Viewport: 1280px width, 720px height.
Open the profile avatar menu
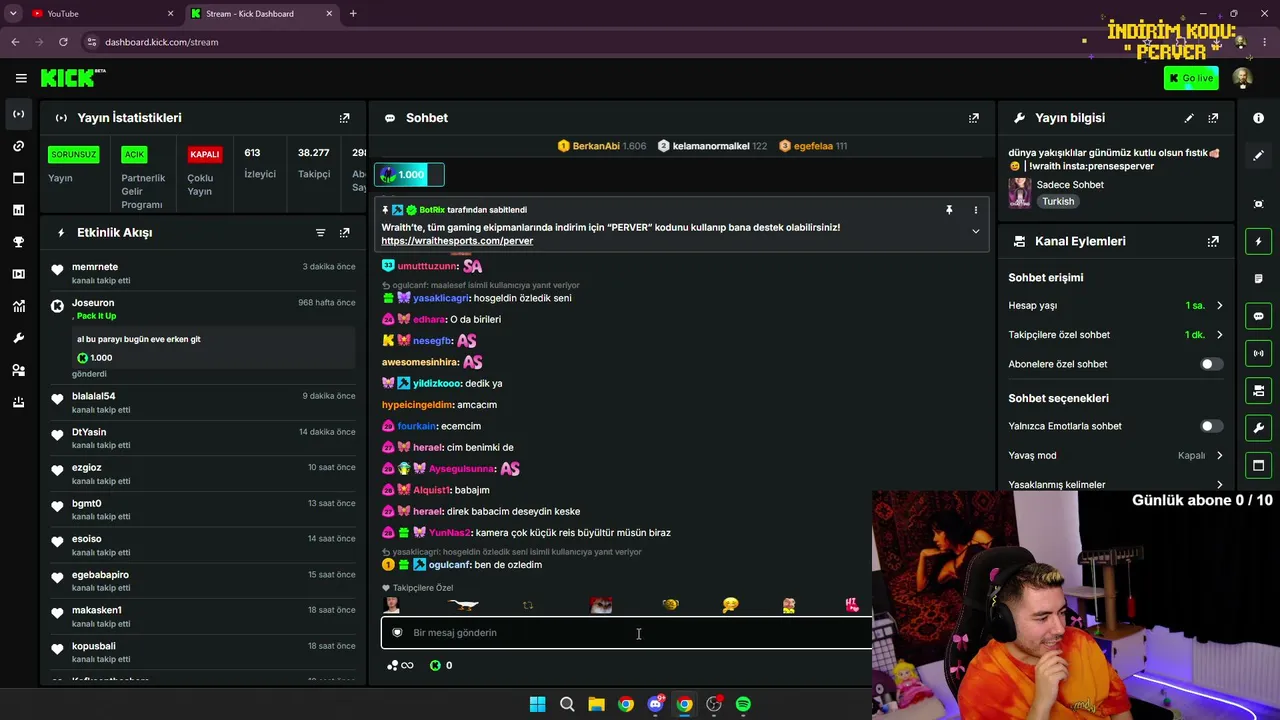1242,78
